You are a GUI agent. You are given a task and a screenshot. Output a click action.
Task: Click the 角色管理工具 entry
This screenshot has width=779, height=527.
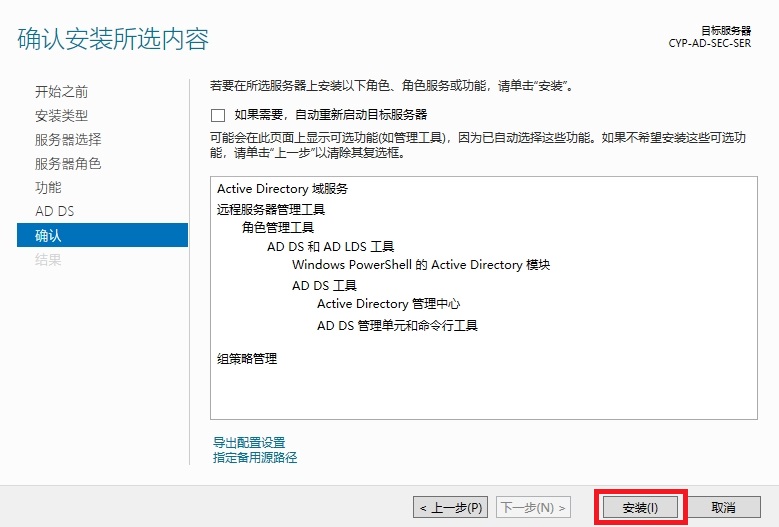pyautogui.click(x=278, y=227)
